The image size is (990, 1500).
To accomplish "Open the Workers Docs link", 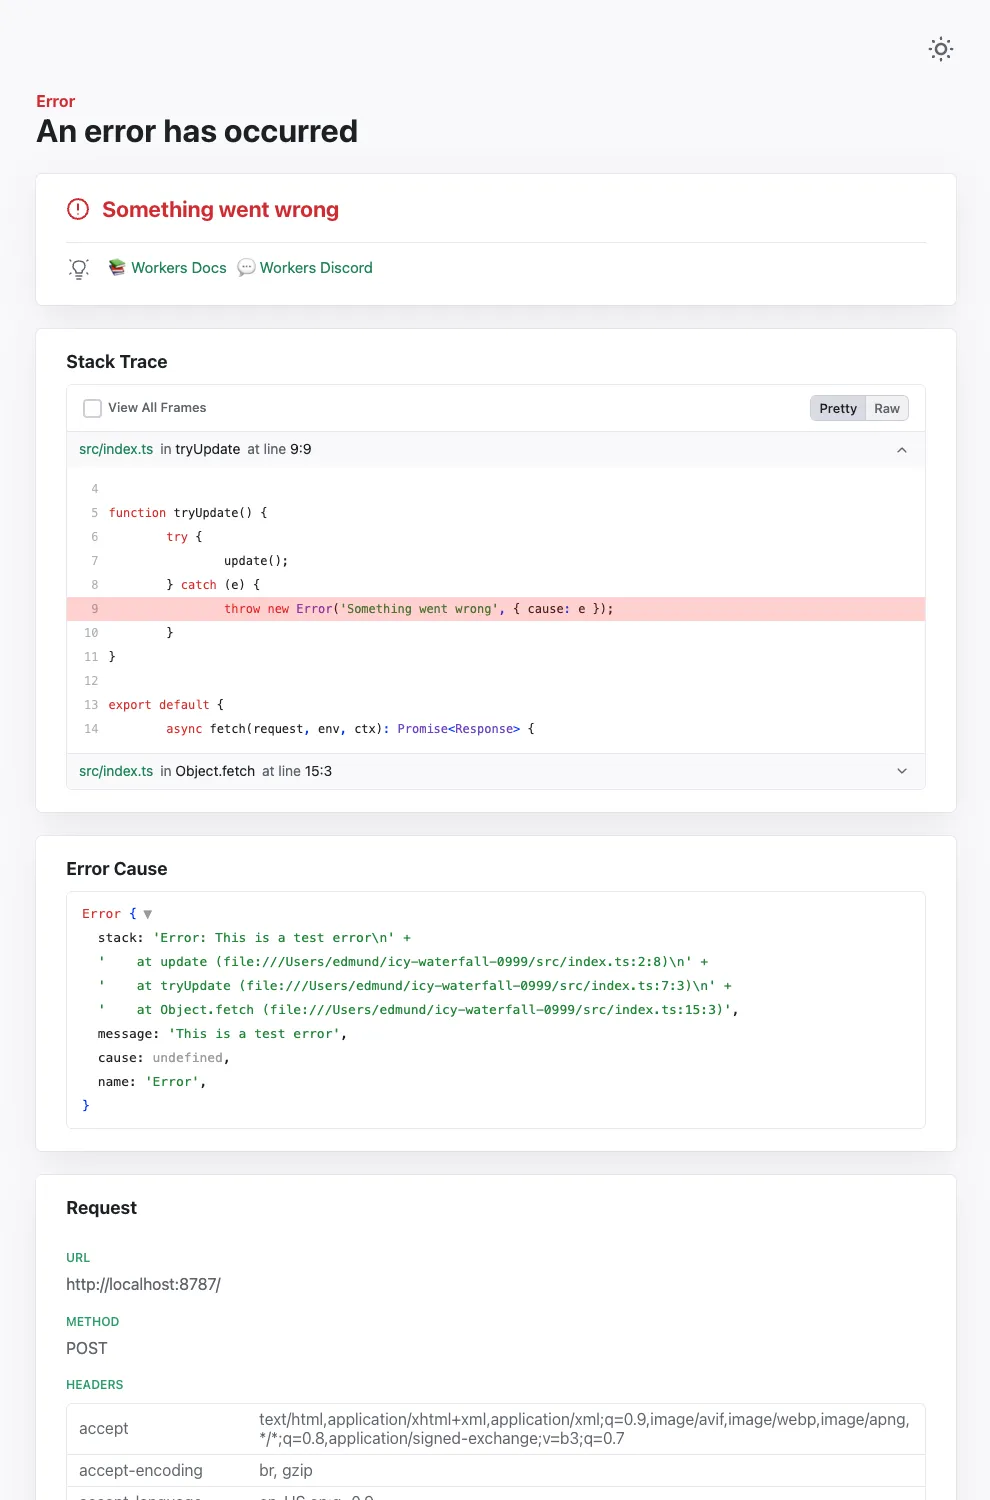I will click(178, 268).
